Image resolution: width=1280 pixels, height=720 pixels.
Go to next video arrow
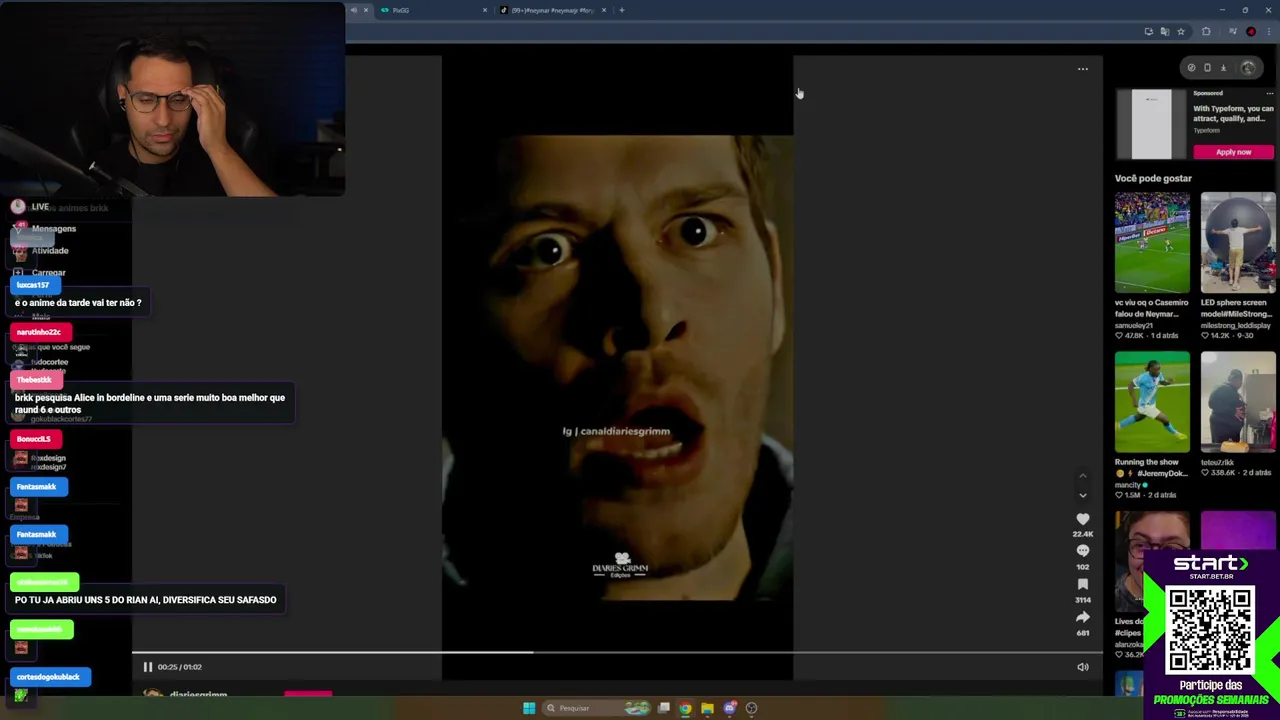pyautogui.click(x=1082, y=495)
